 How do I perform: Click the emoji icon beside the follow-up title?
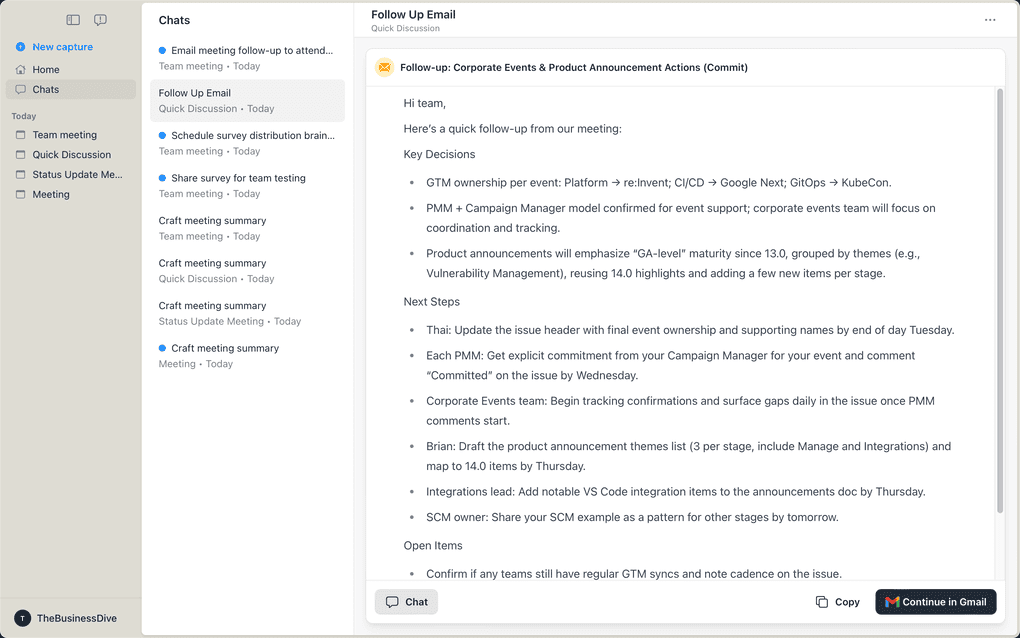[x=384, y=67]
